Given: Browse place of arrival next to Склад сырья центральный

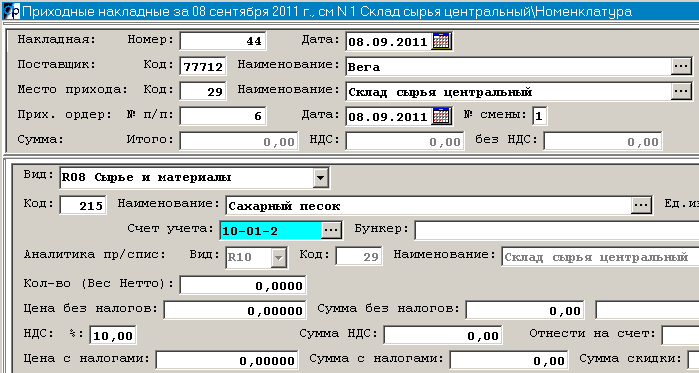Looking at the screenshot, I should [681, 91].
